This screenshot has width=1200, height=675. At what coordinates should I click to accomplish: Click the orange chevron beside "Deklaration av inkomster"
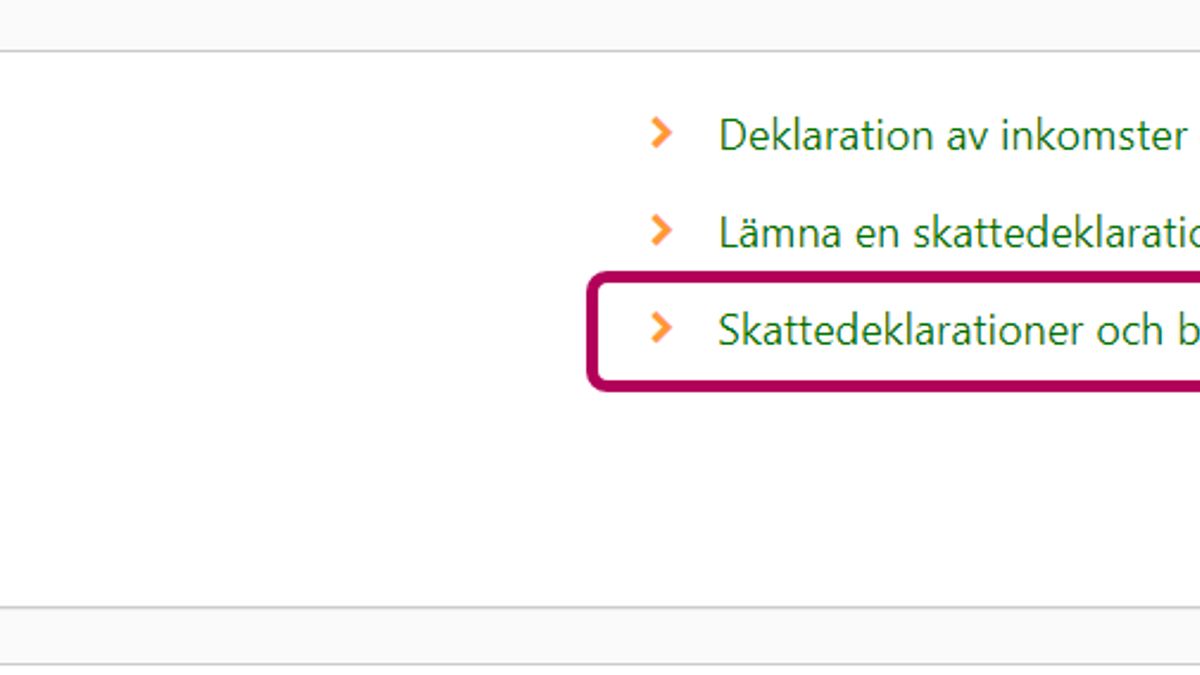pyautogui.click(x=660, y=133)
